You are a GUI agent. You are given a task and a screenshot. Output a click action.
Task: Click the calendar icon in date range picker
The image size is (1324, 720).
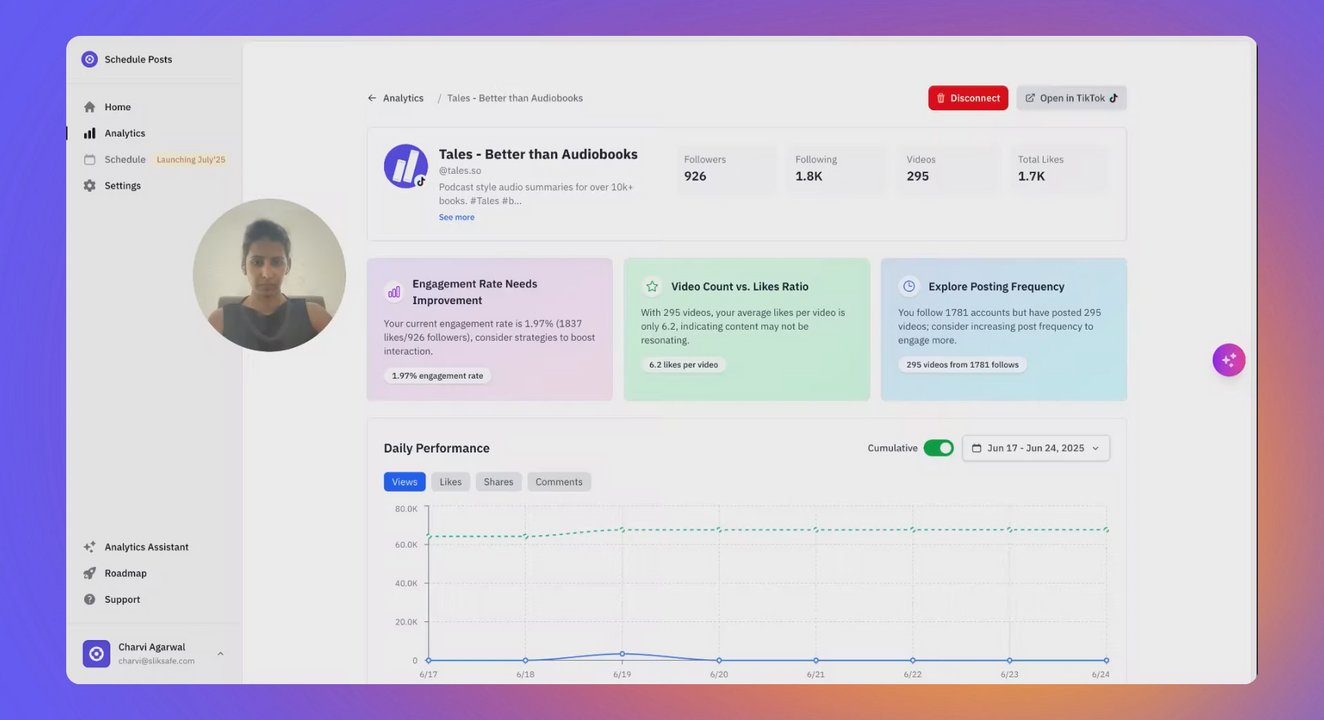(977, 448)
